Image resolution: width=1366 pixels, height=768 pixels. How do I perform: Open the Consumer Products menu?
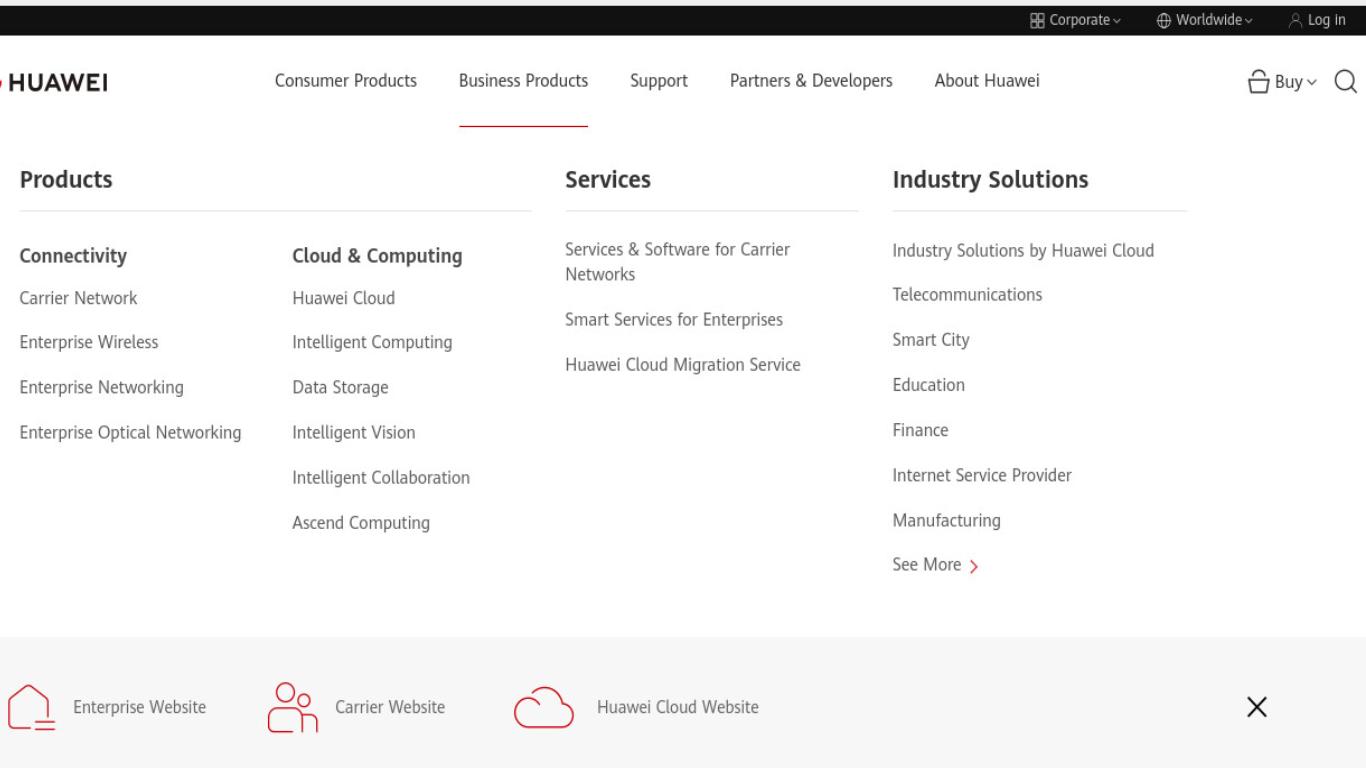point(346,81)
